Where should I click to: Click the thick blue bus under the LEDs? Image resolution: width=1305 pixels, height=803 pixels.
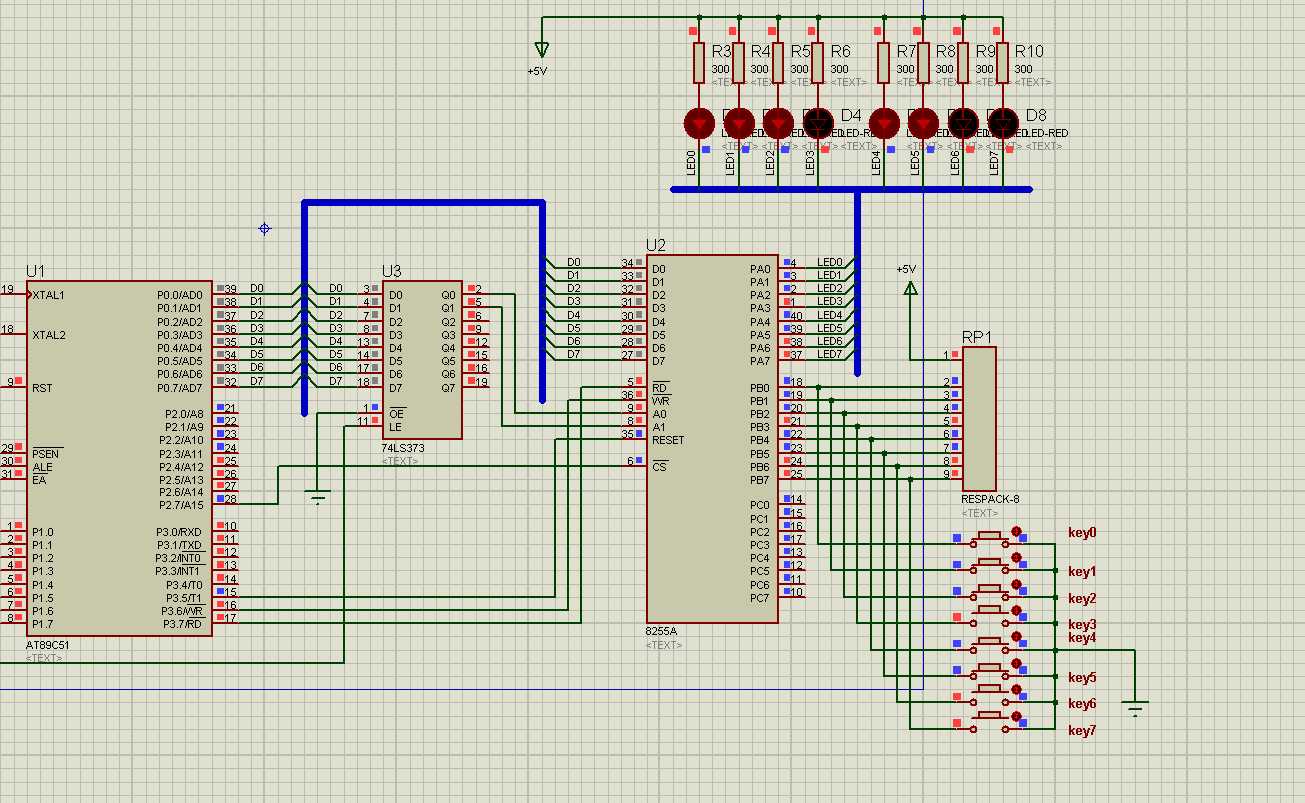851,189
